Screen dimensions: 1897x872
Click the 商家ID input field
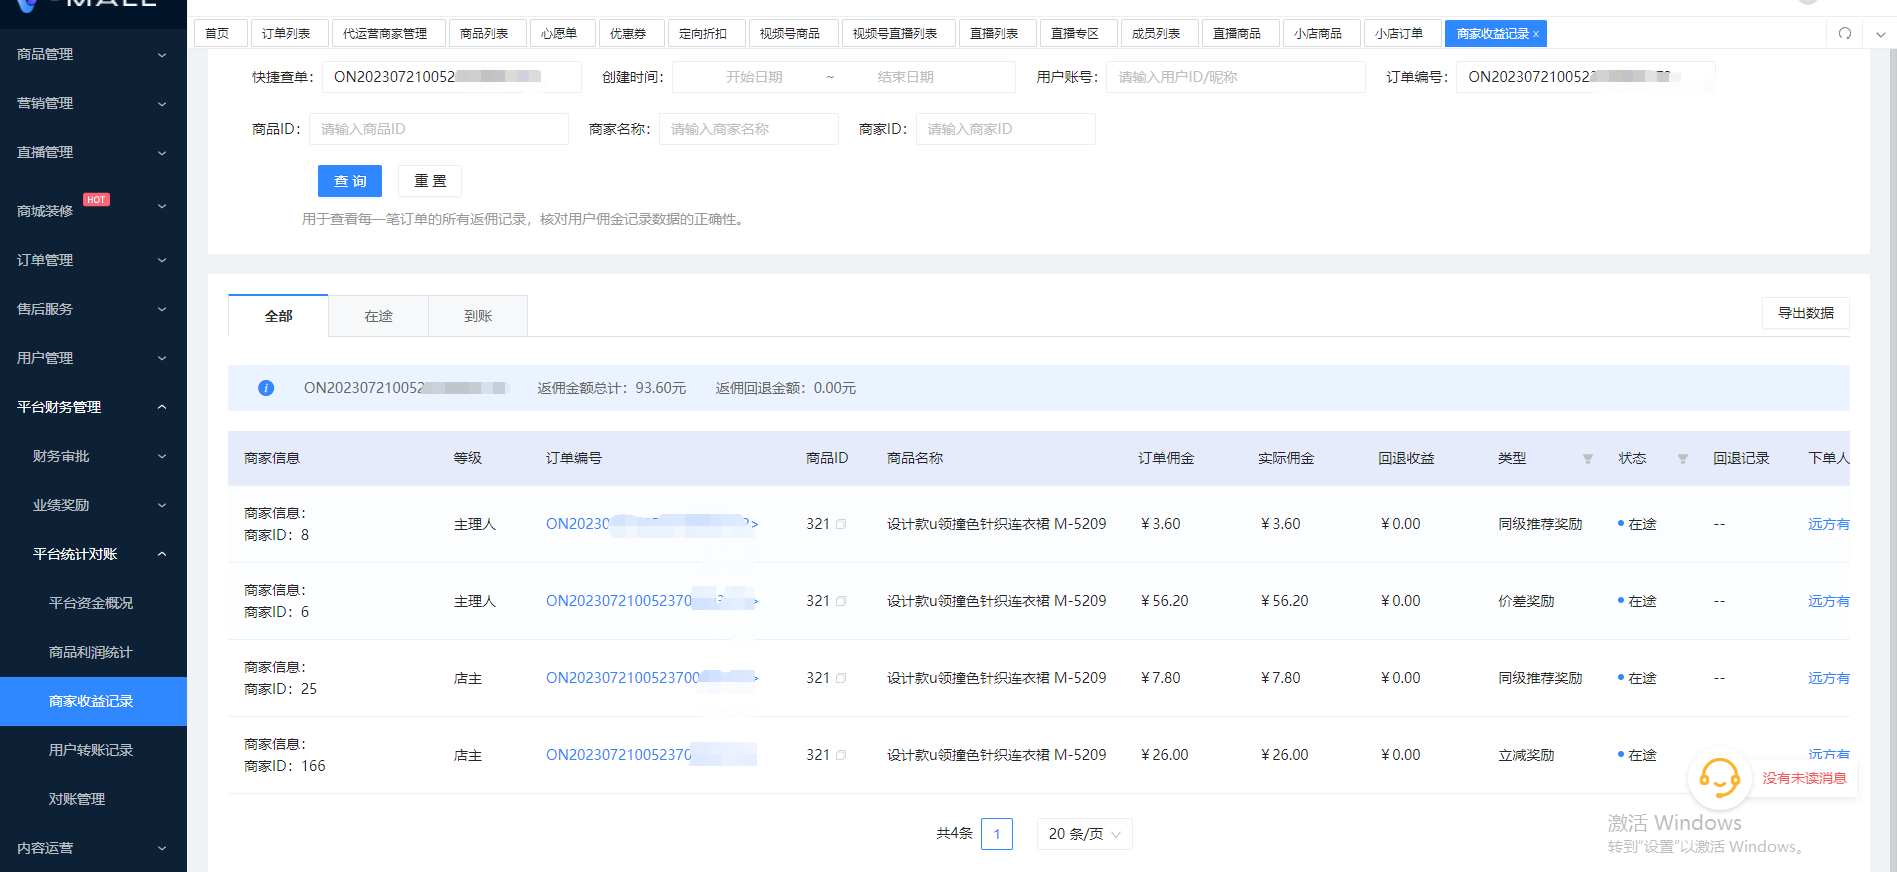(1006, 129)
